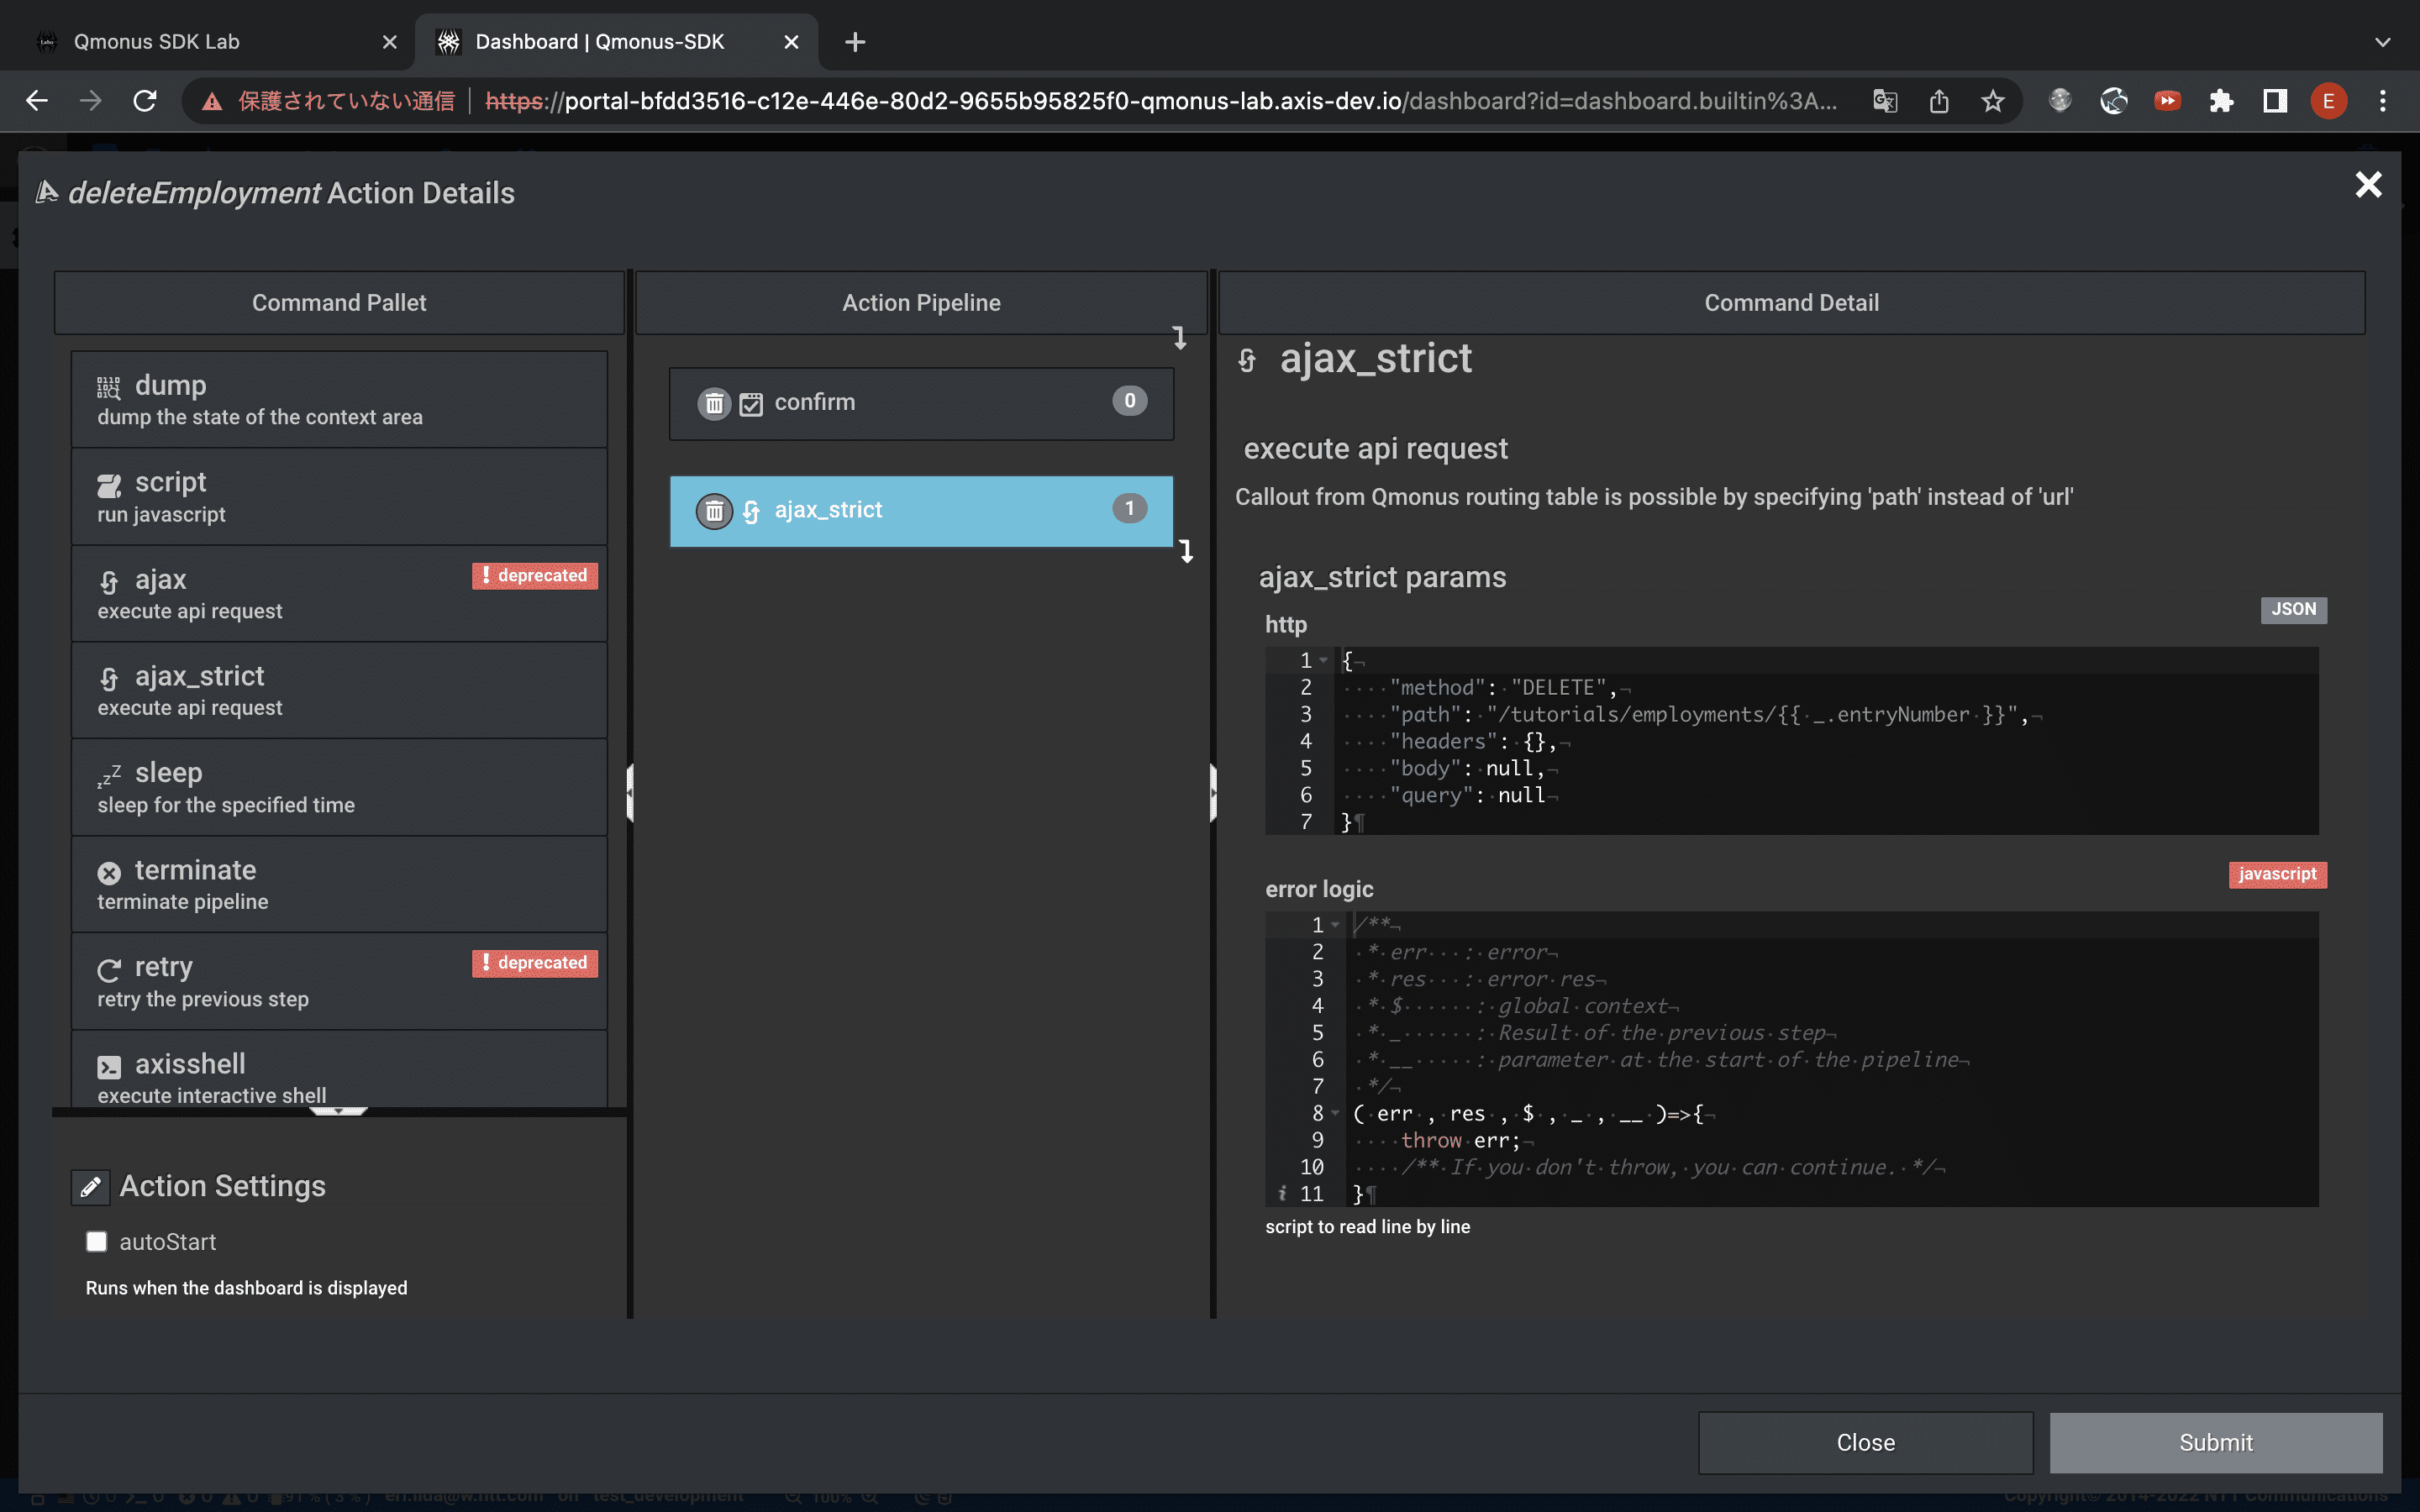
Task: Click the red video extension icon
Action: 2167,101
